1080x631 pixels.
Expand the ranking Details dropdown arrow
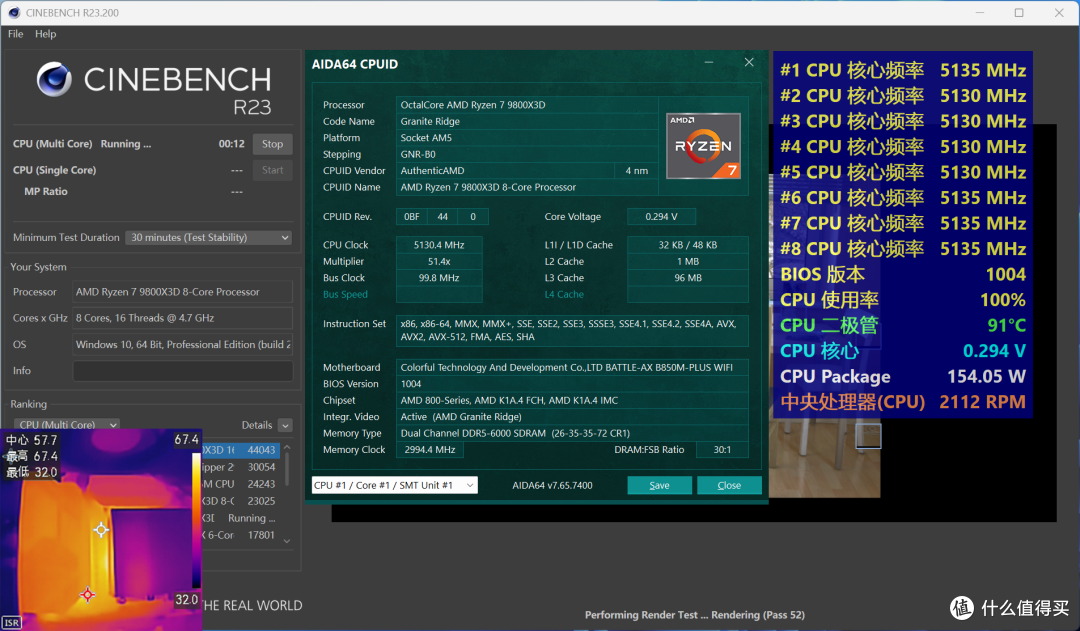[x=285, y=426]
